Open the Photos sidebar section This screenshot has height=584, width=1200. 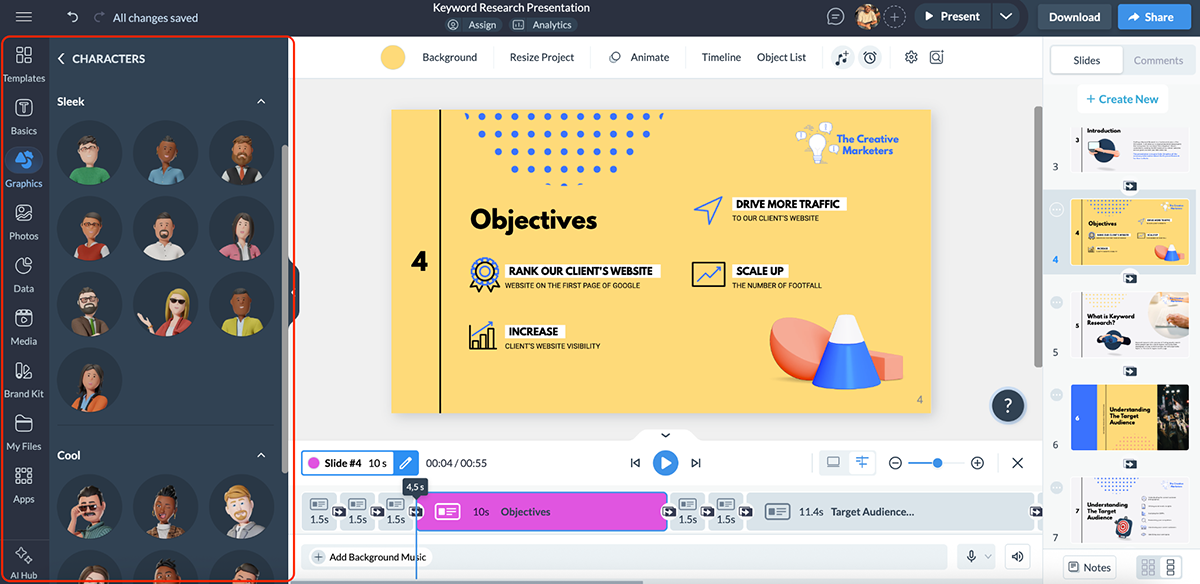(x=24, y=221)
